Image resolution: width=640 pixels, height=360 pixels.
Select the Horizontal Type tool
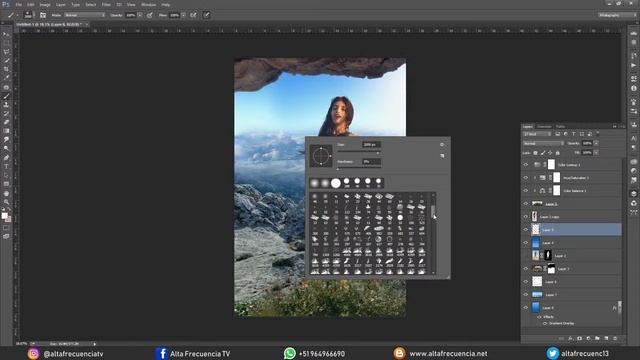(x=6, y=166)
